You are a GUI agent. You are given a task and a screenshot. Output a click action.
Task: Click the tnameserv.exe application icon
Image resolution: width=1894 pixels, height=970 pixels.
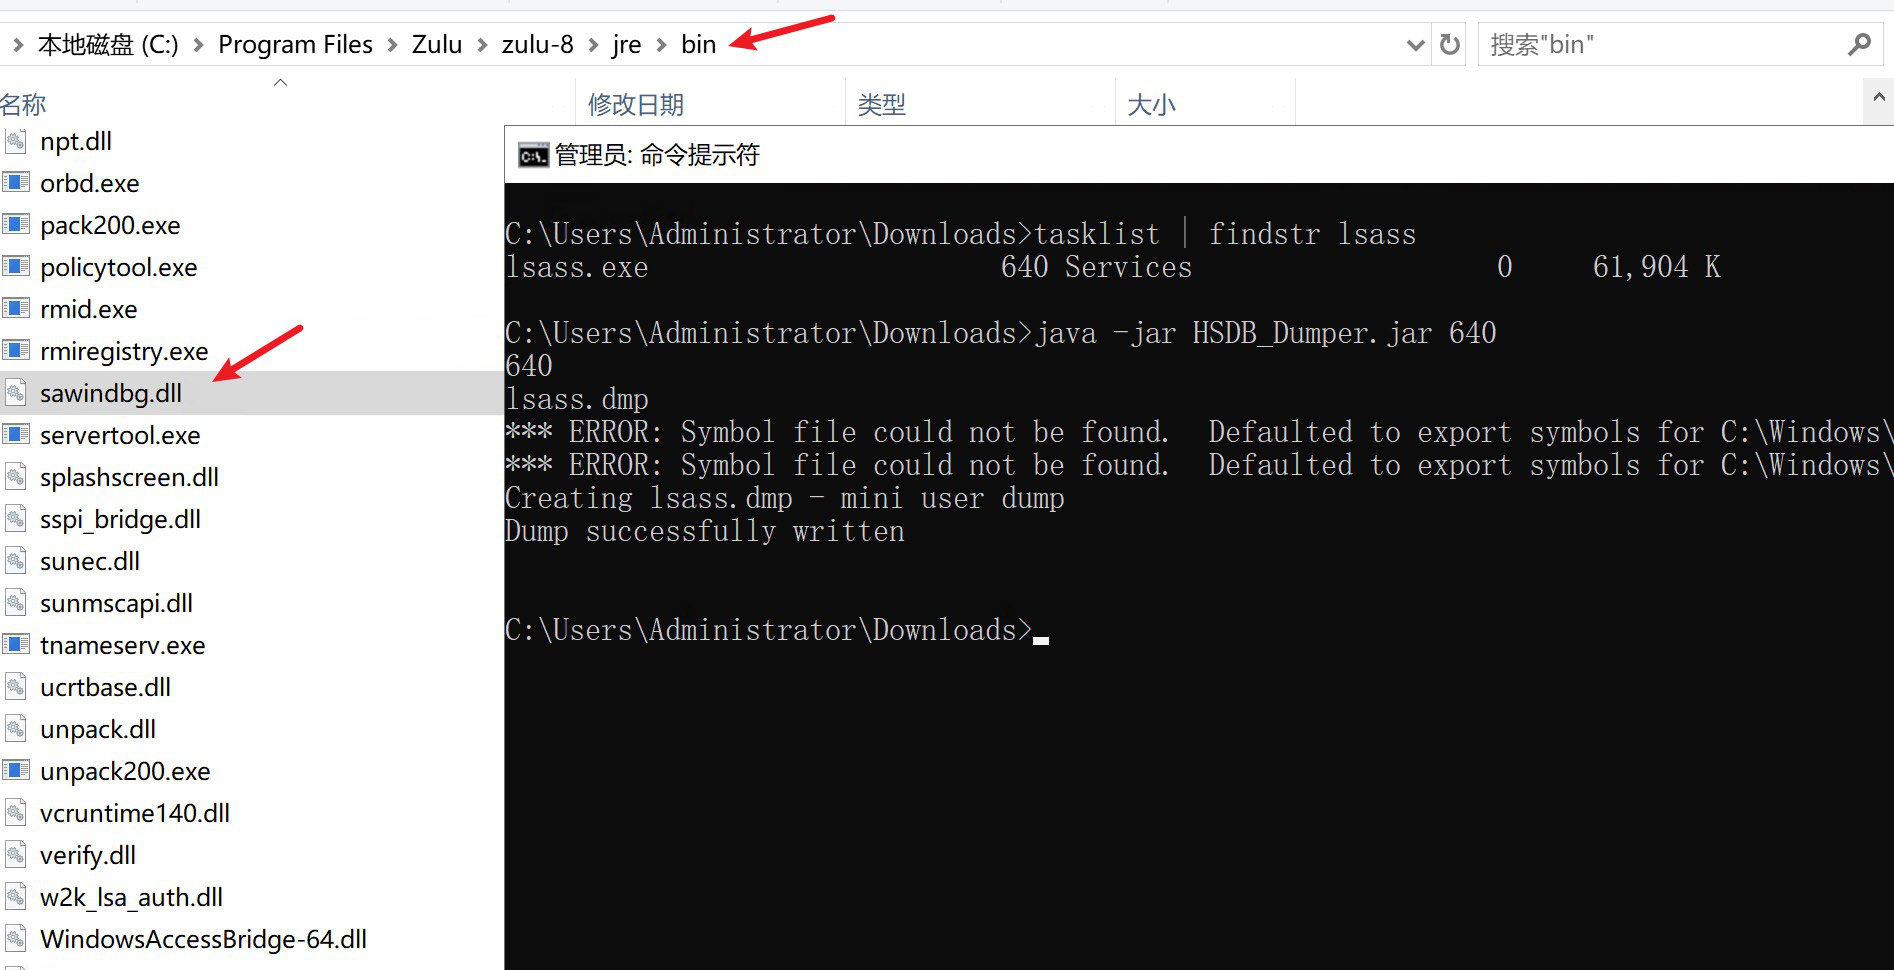(x=15, y=645)
